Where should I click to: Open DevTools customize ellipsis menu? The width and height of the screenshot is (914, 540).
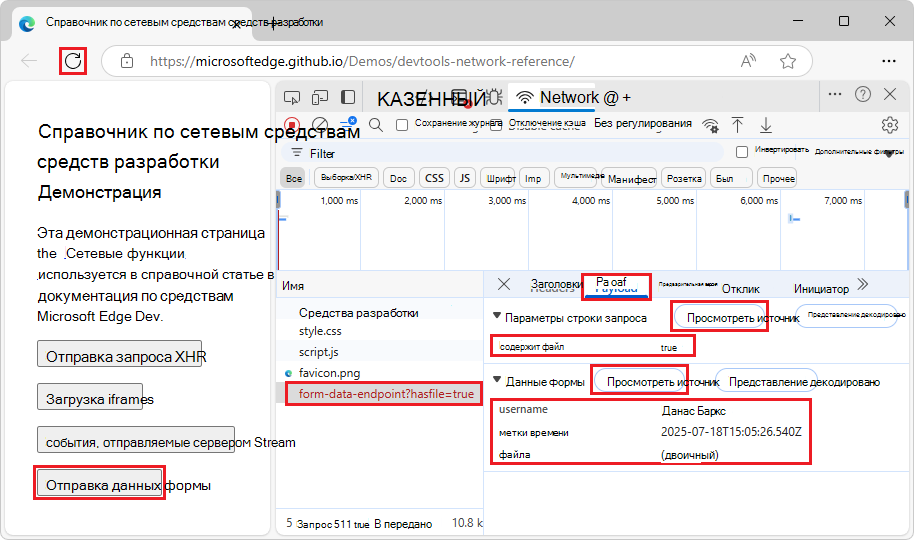point(835,94)
